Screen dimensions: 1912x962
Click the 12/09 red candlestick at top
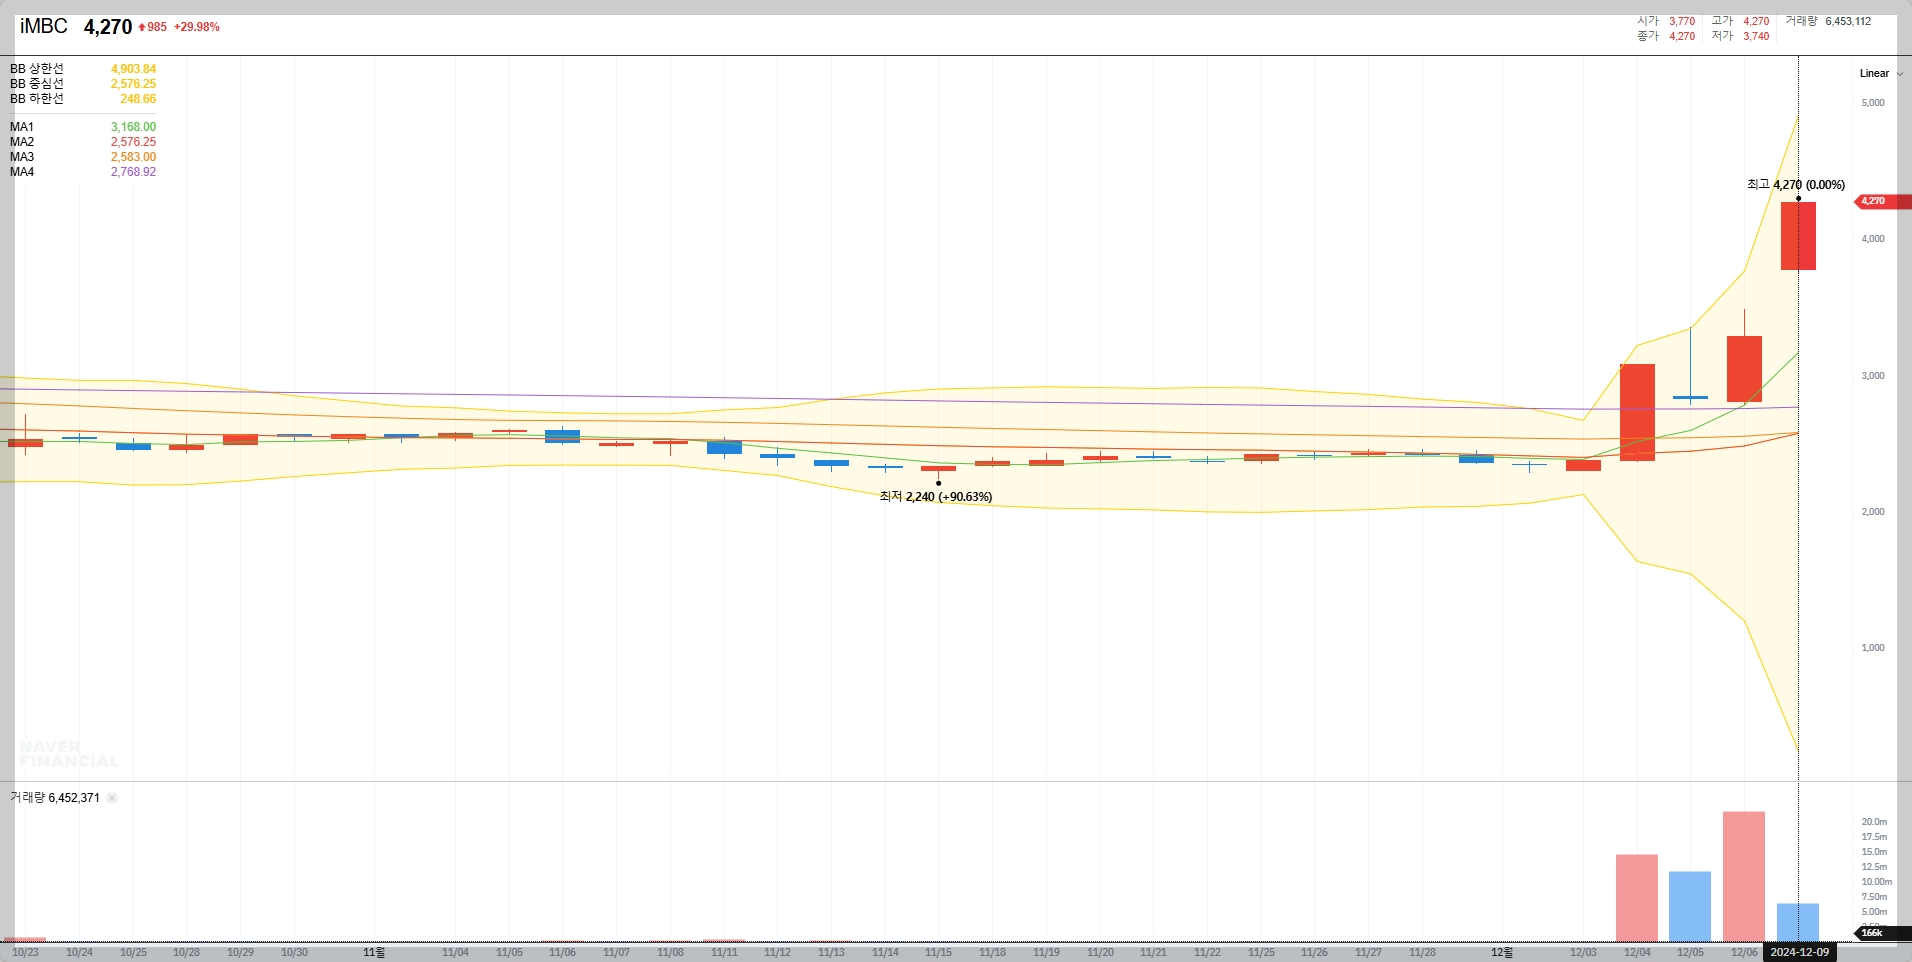1798,236
